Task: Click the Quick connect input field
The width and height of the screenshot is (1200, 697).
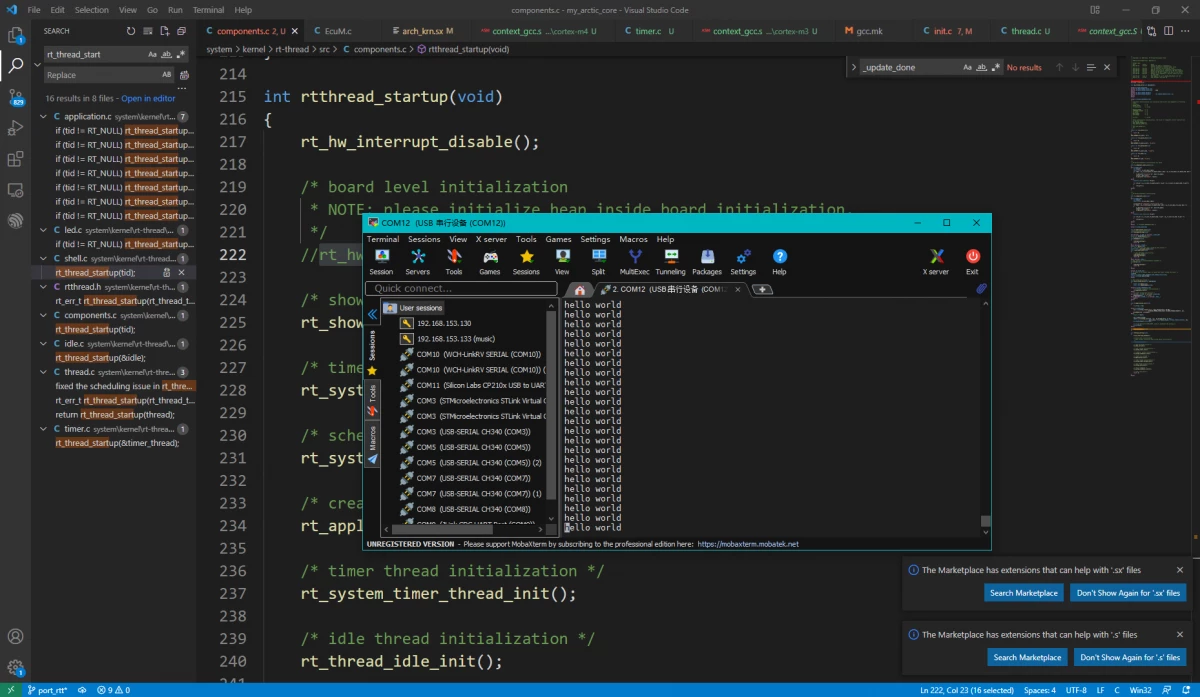Action: [x=461, y=289]
